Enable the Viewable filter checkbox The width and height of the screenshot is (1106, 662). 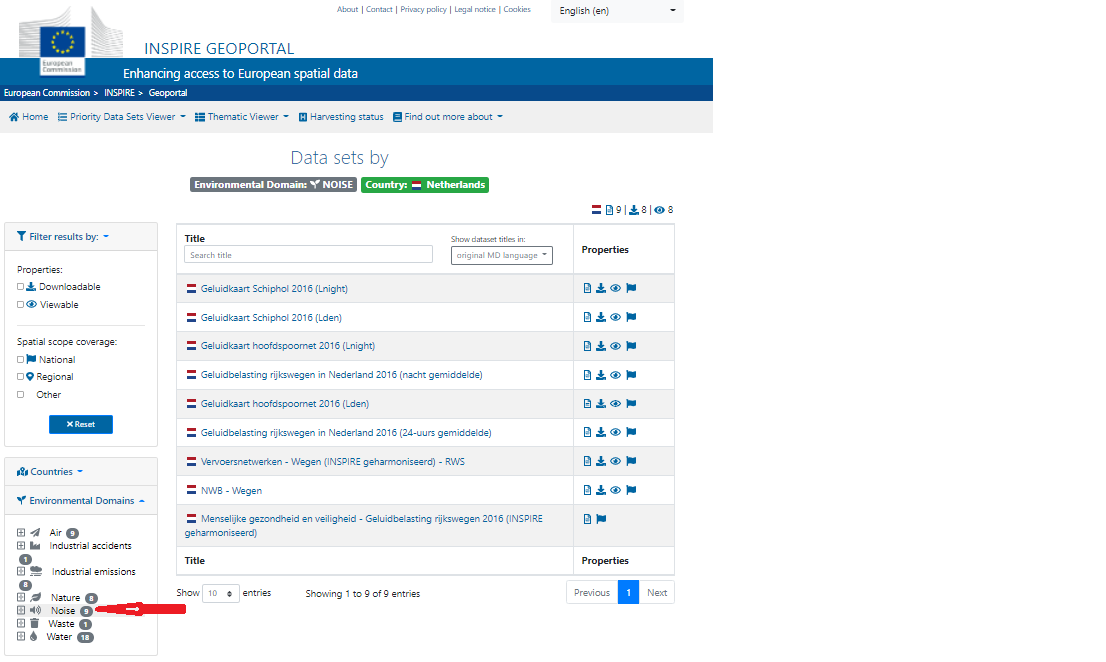[20, 305]
